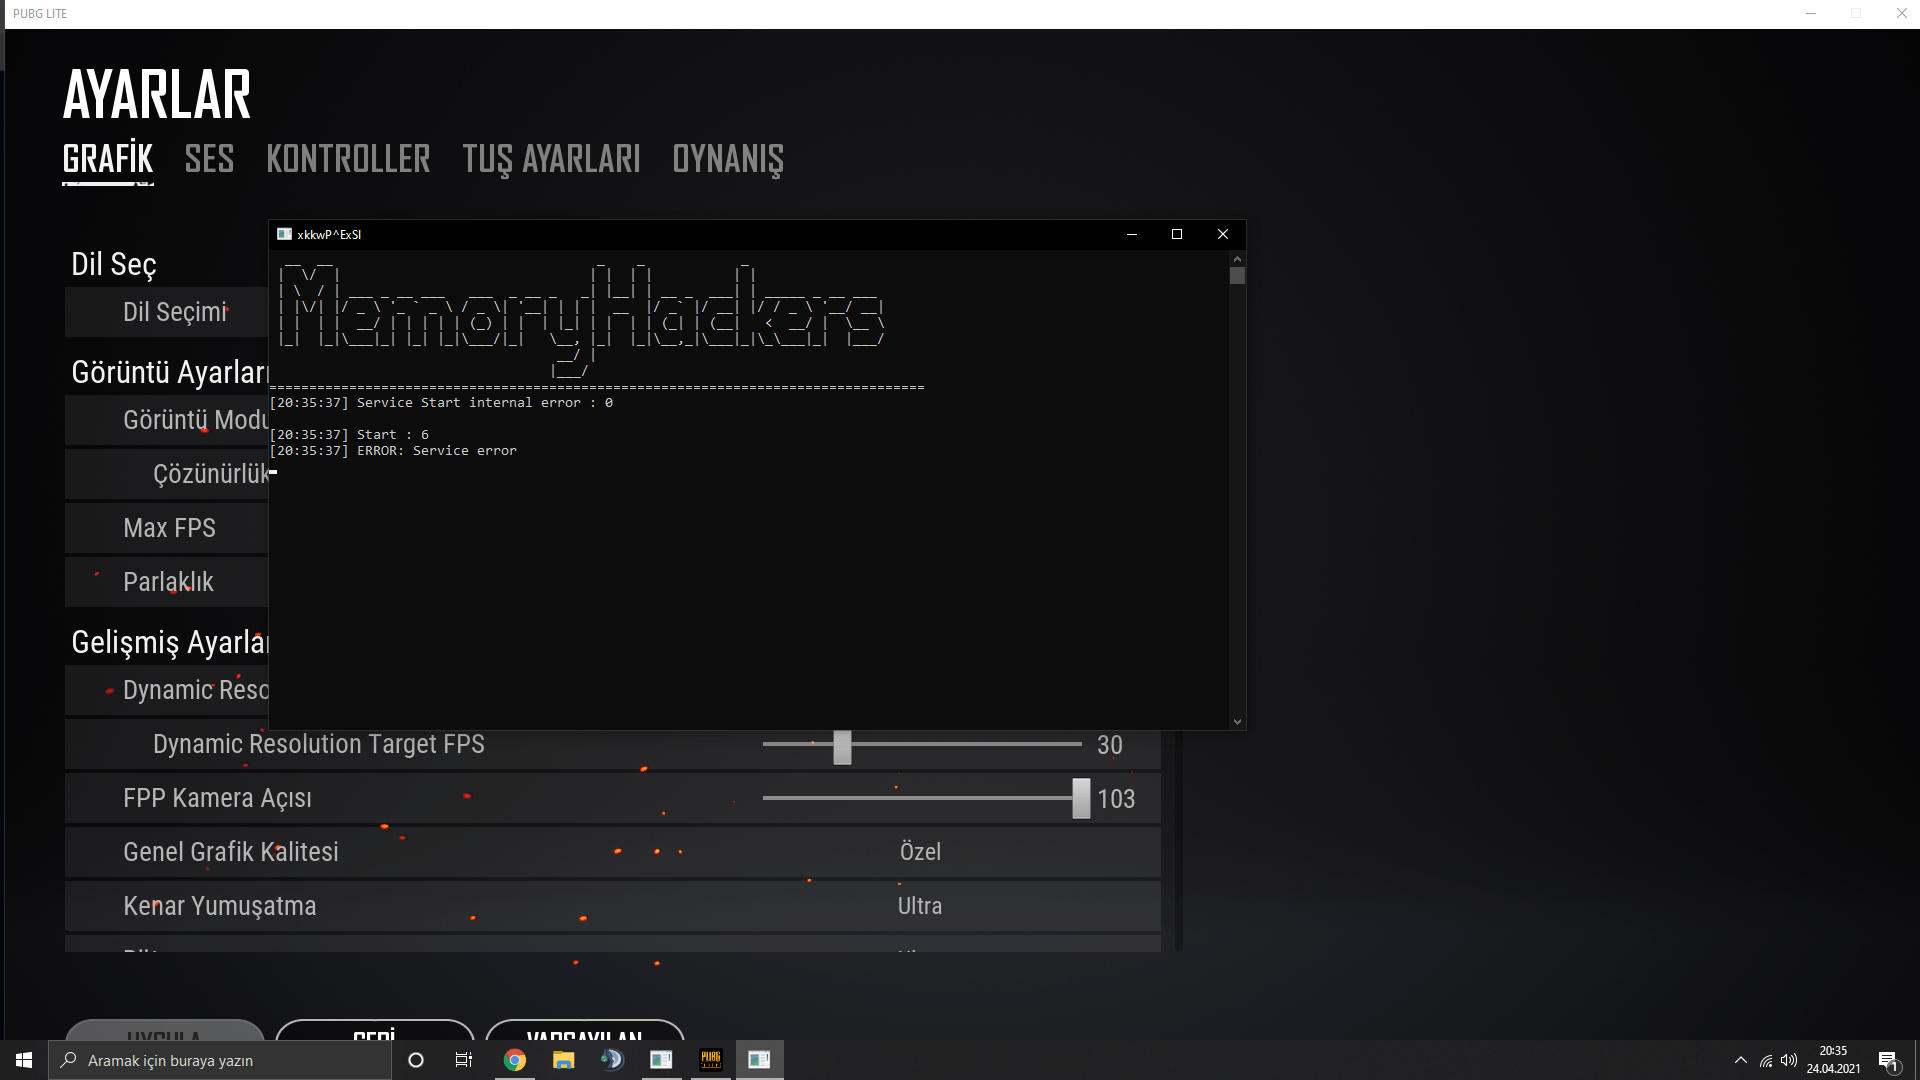Viewport: 1920px width, 1080px height.
Task: Go to the TUŞ AYARLARI tab
Action: click(x=551, y=159)
